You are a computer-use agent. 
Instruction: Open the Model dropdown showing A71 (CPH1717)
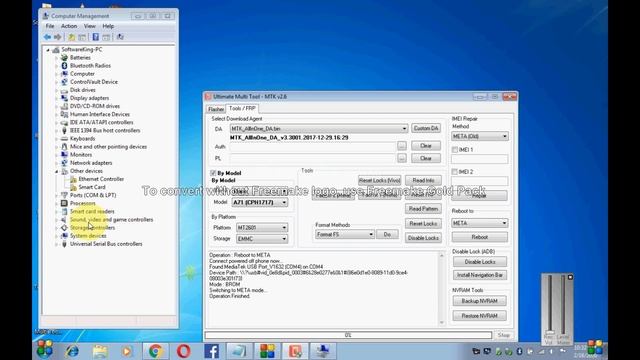tap(284, 202)
